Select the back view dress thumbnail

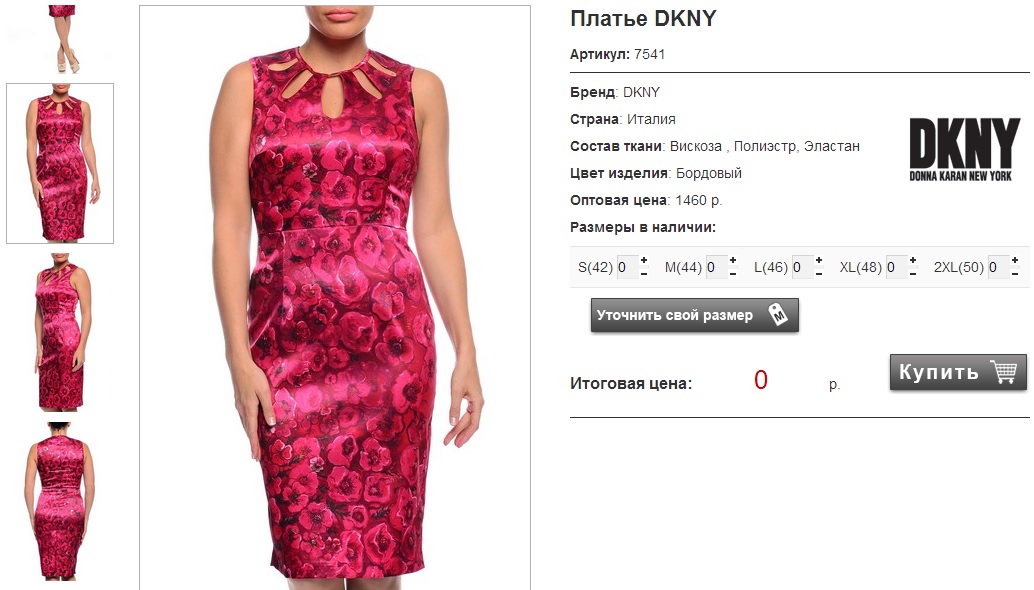pyautogui.click(x=60, y=501)
